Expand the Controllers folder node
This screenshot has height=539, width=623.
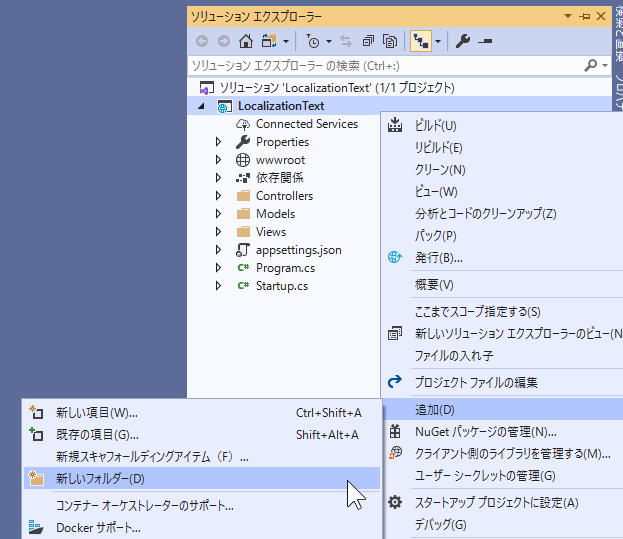point(219,196)
